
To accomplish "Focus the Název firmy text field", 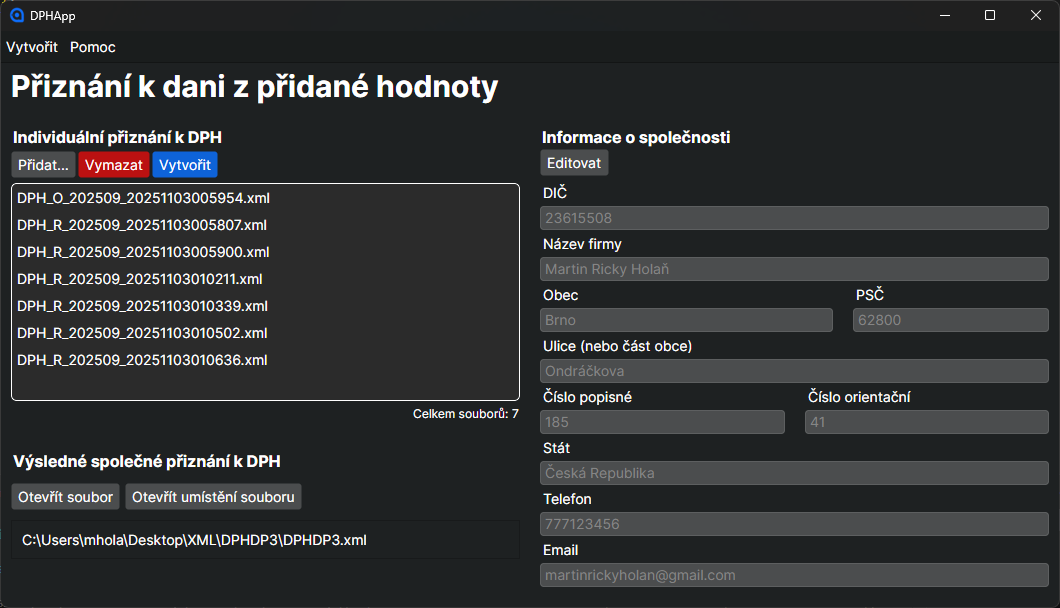I will [794, 269].
